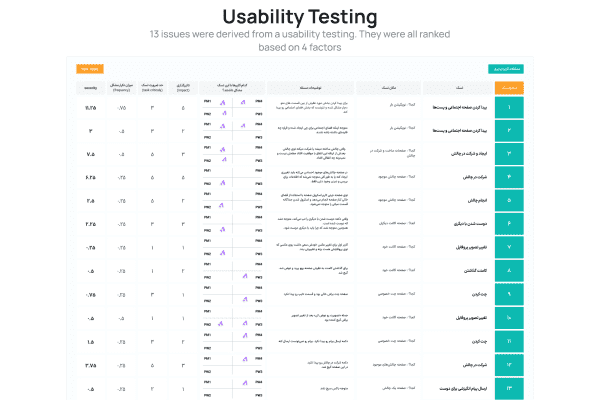600x400 pixels.
Task: Select the PM2 persona marker in issue row 6
Action: click(223, 229)
